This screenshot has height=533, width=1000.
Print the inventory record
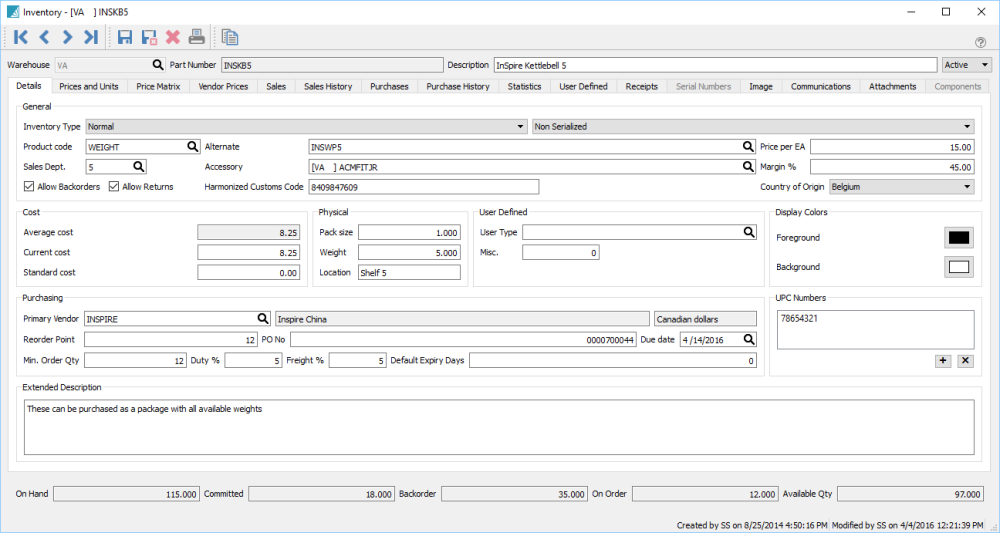pyautogui.click(x=197, y=38)
